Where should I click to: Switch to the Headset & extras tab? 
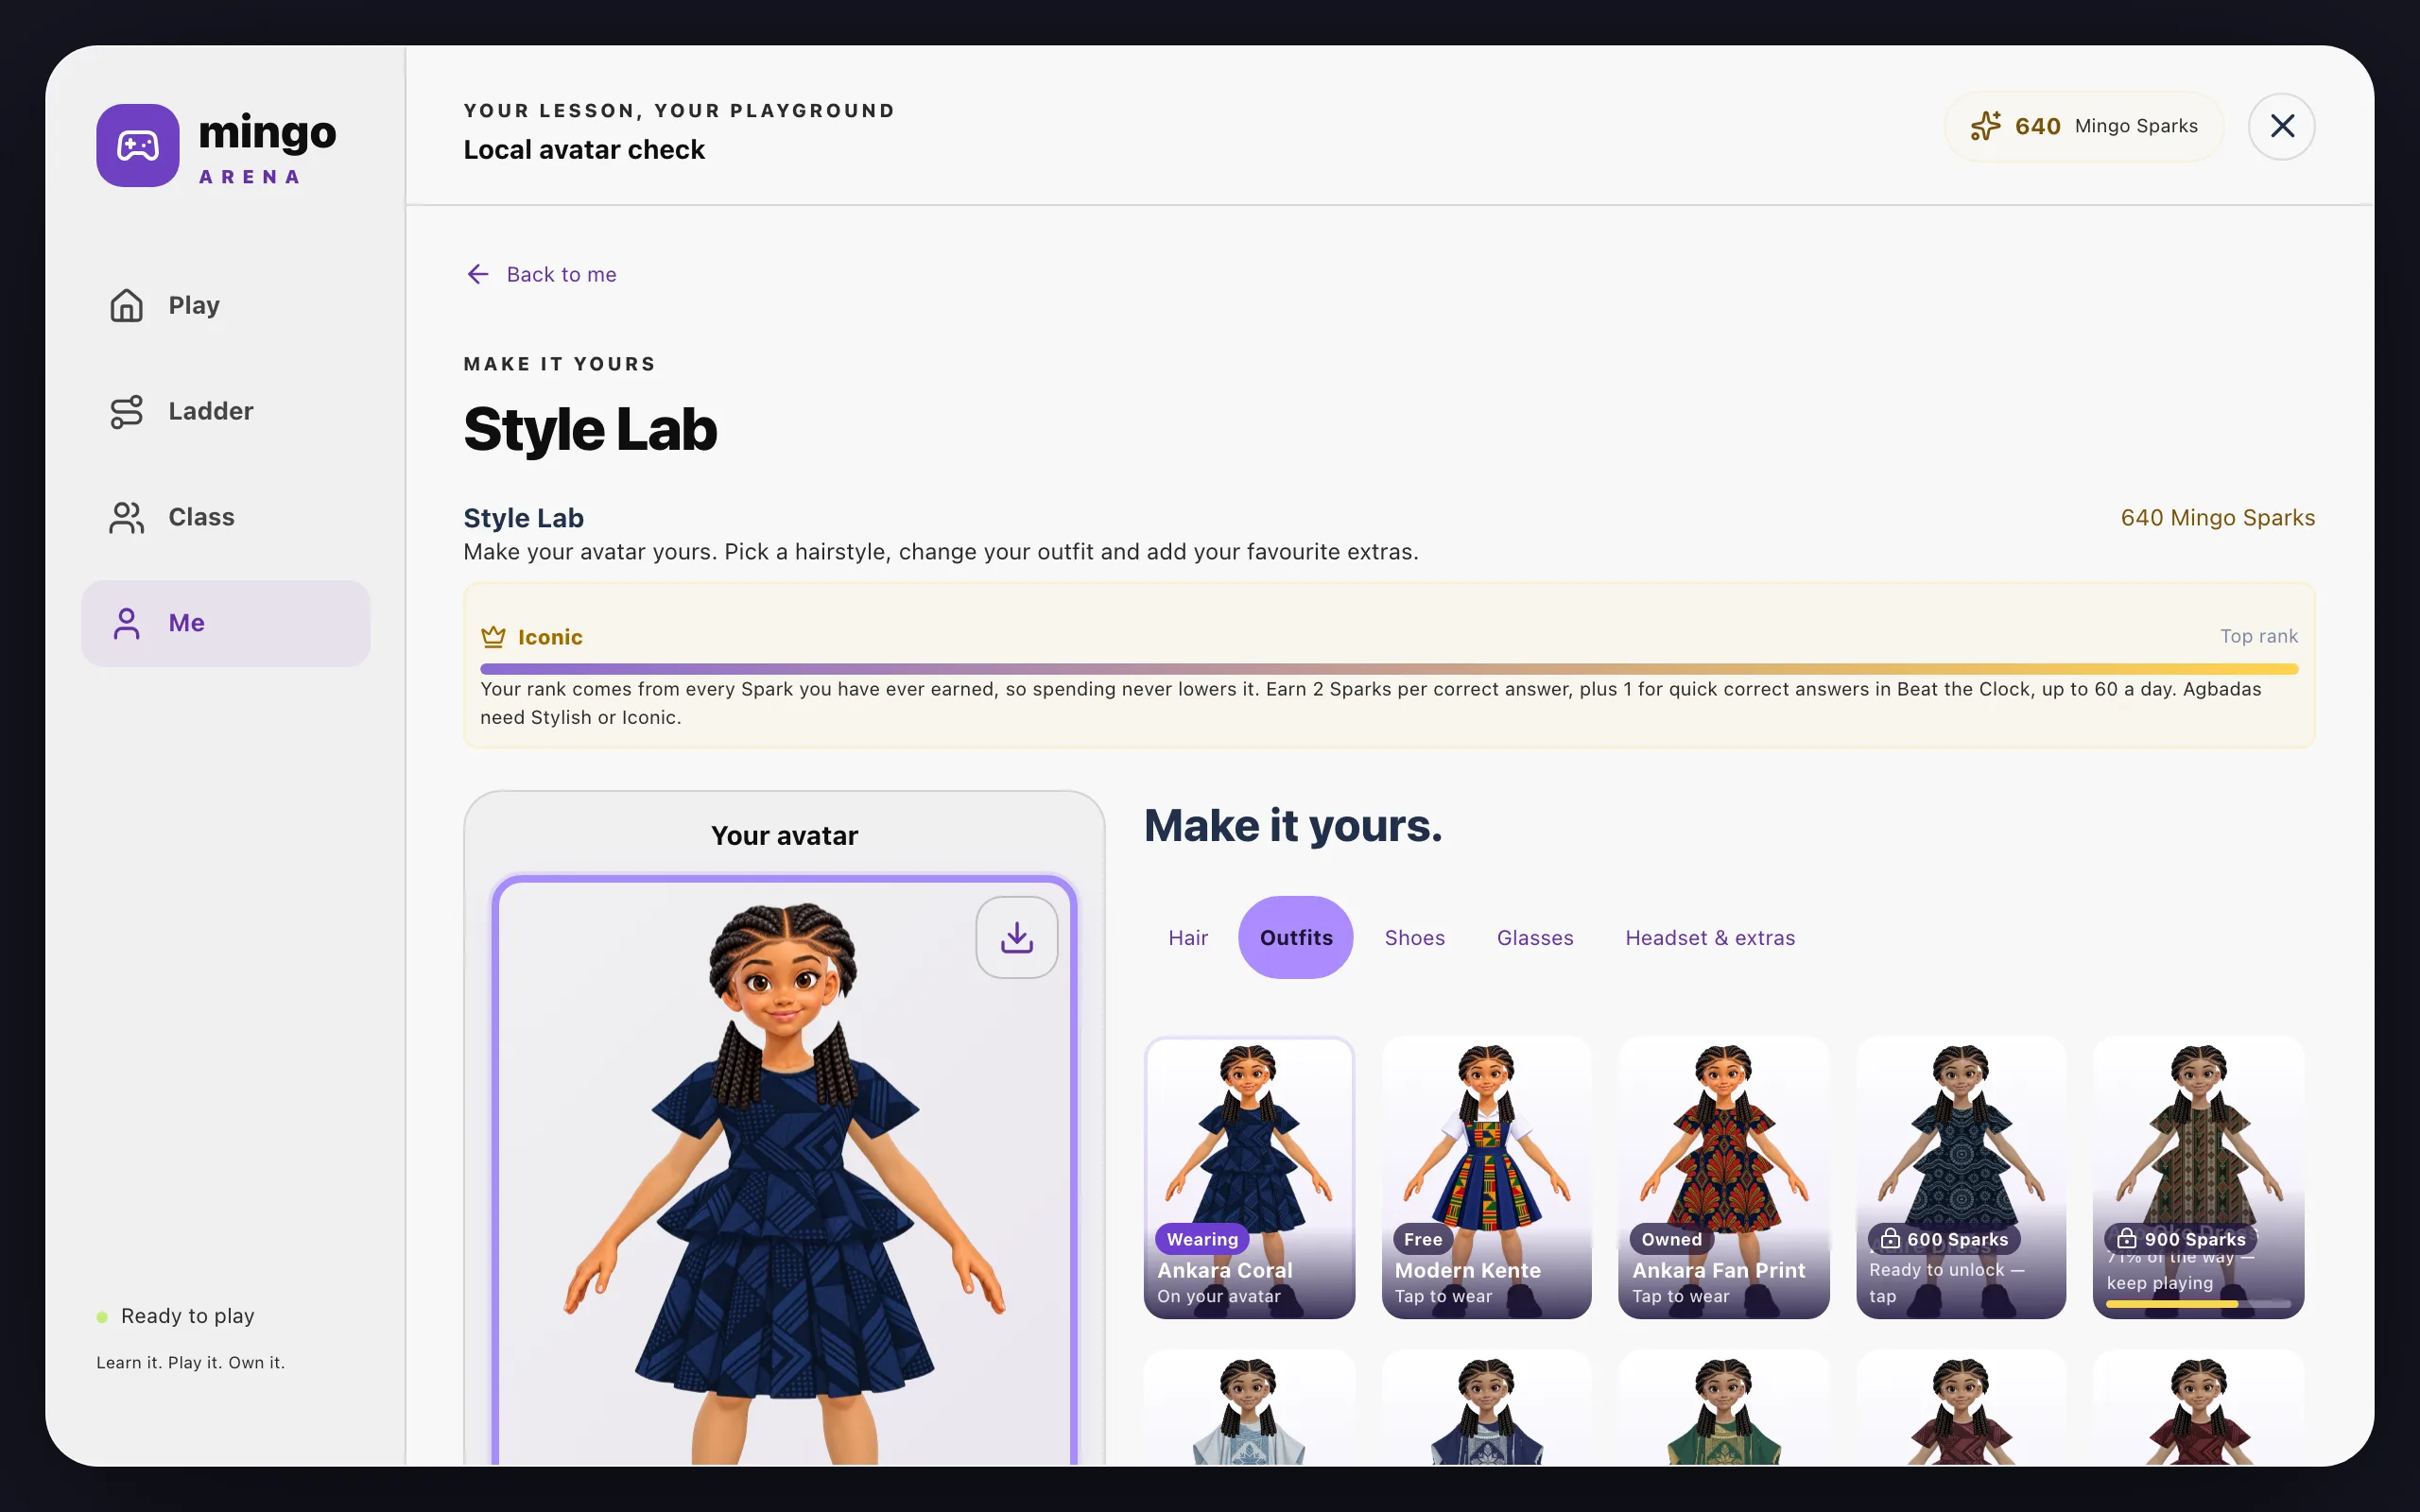click(1710, 937)
